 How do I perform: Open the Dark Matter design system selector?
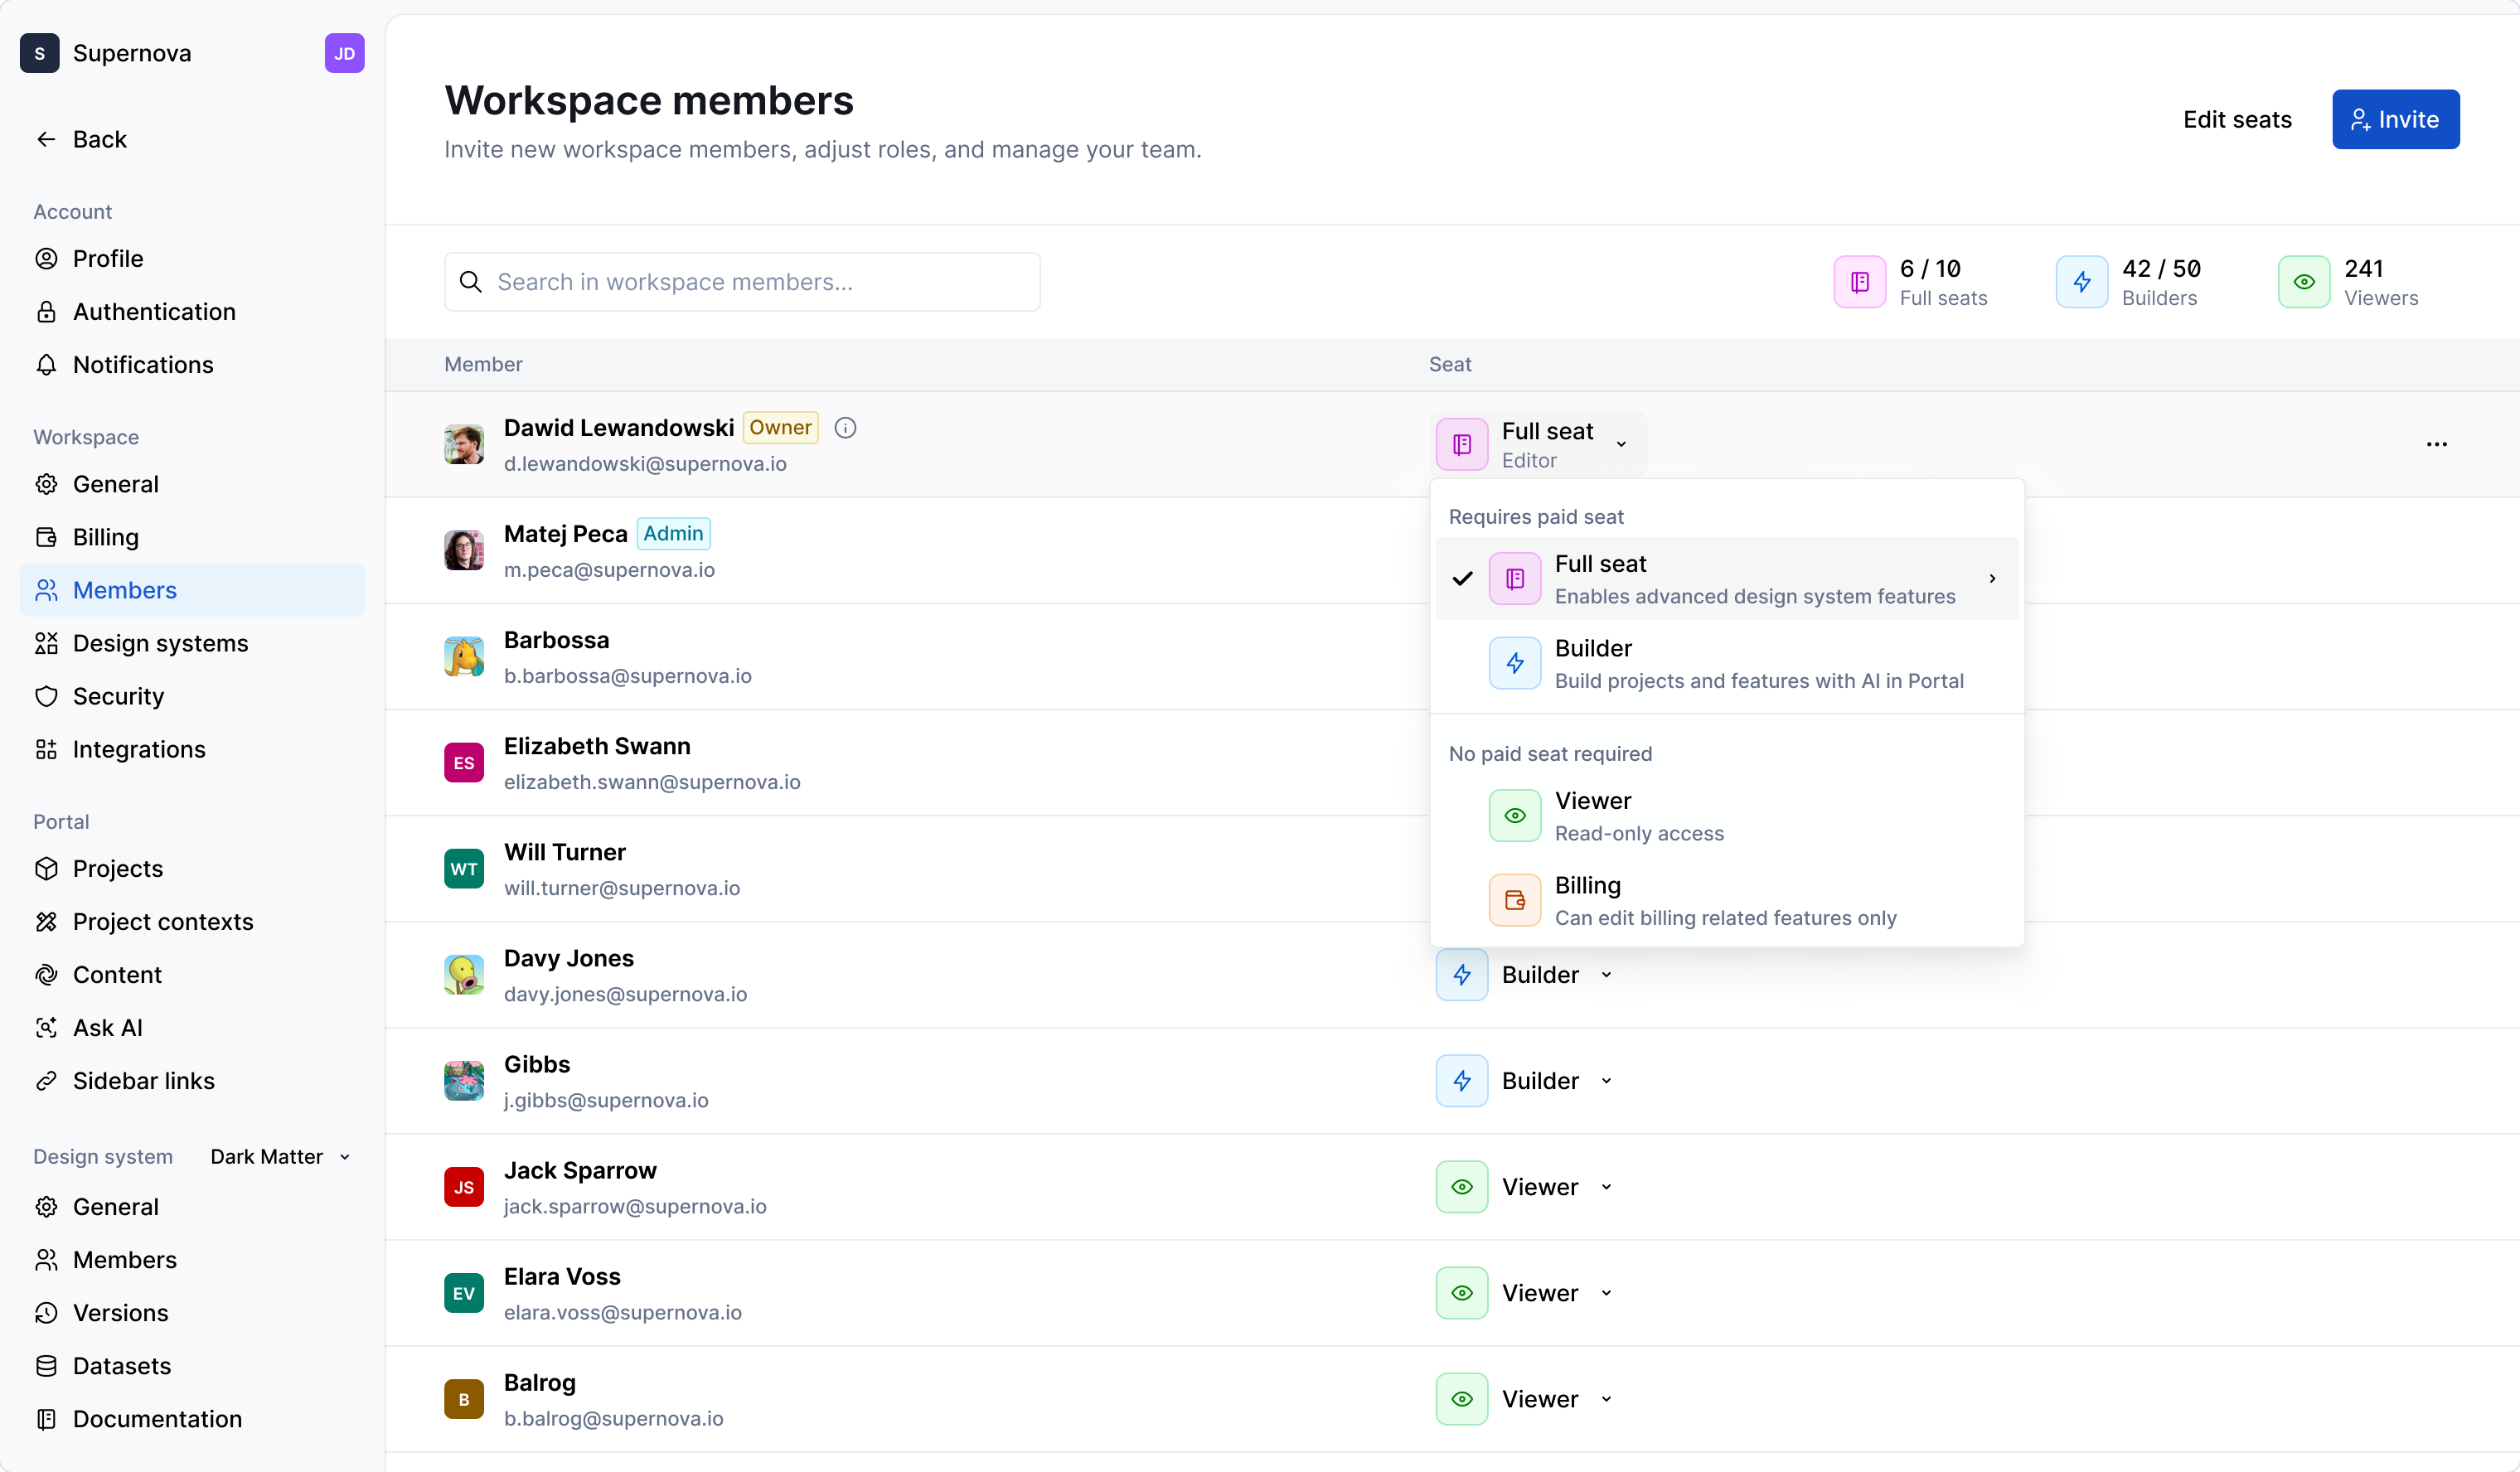(x=278, y=1156)
